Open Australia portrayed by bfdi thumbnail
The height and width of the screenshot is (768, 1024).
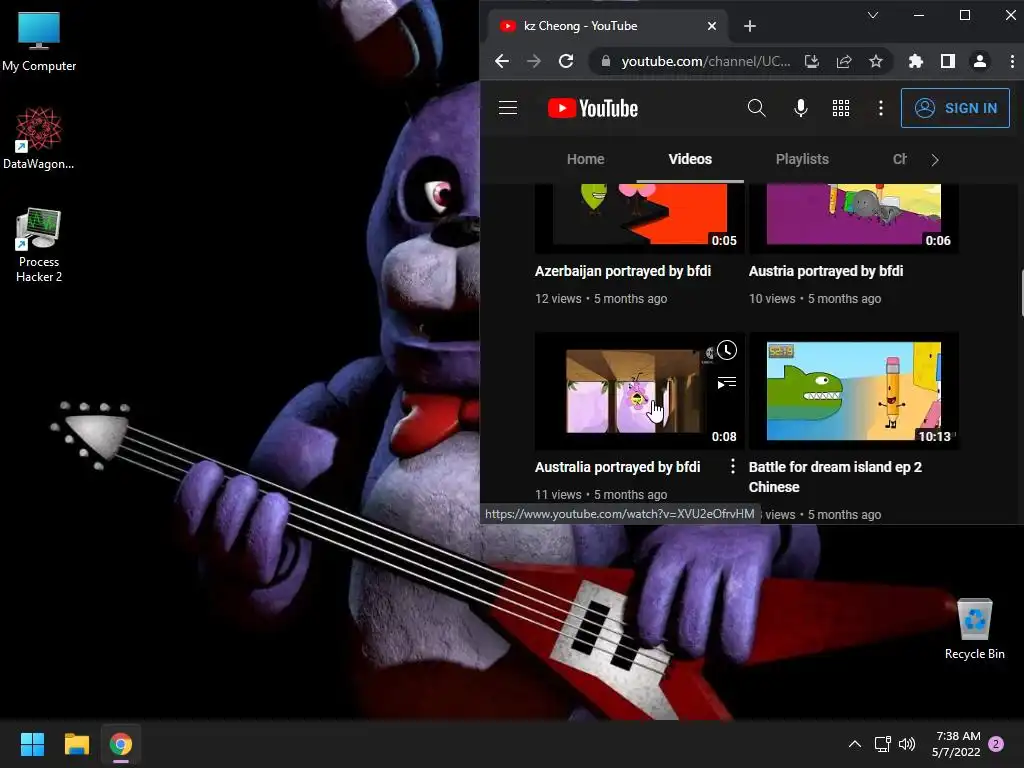[x=639, y=391]
